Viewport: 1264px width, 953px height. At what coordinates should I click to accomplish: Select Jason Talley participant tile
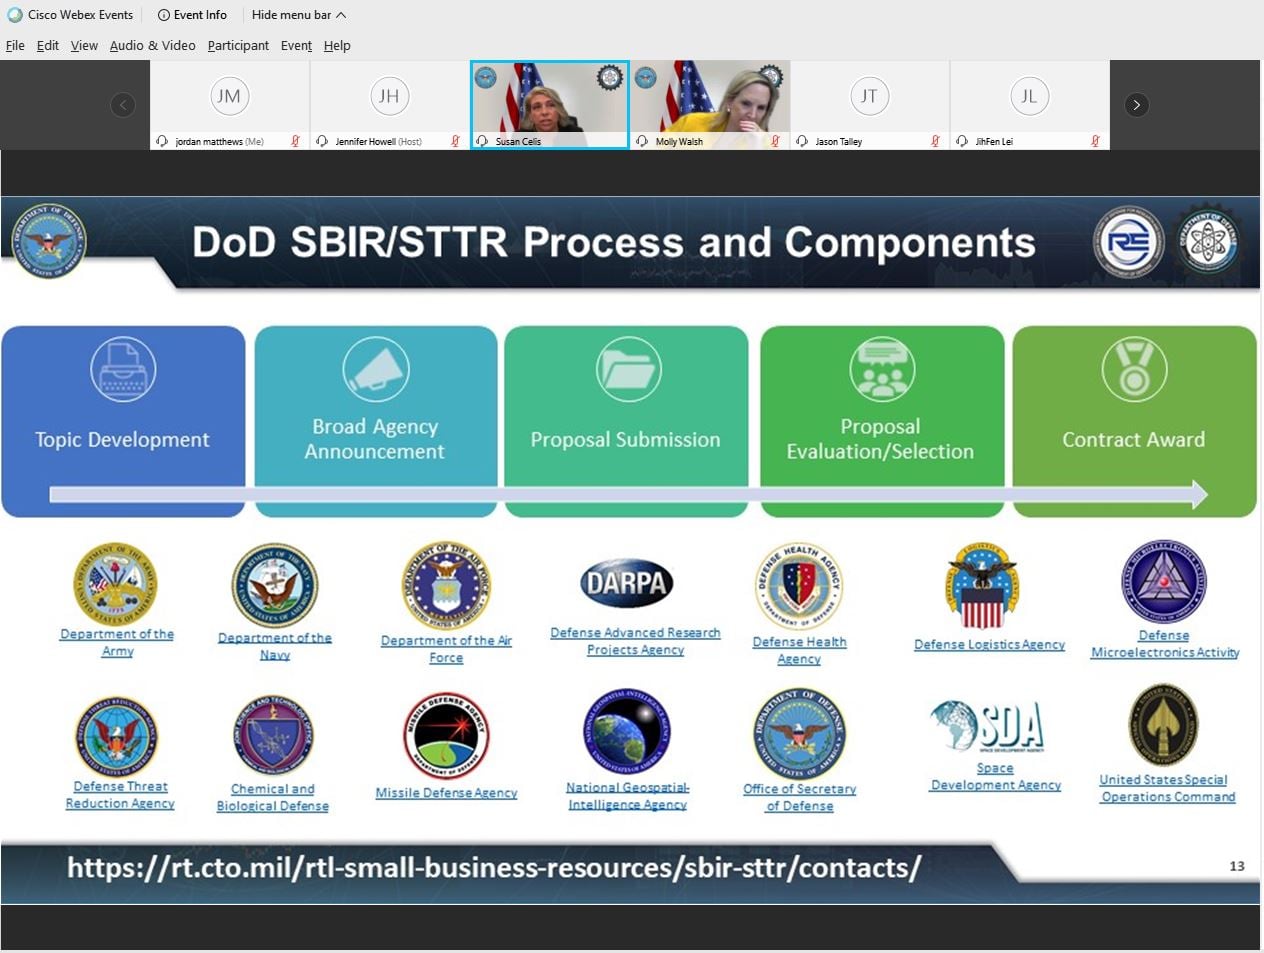pos(870,105)
